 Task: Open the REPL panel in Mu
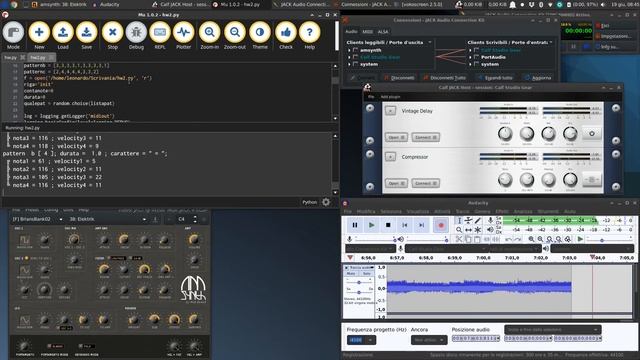tap(160, 33)
